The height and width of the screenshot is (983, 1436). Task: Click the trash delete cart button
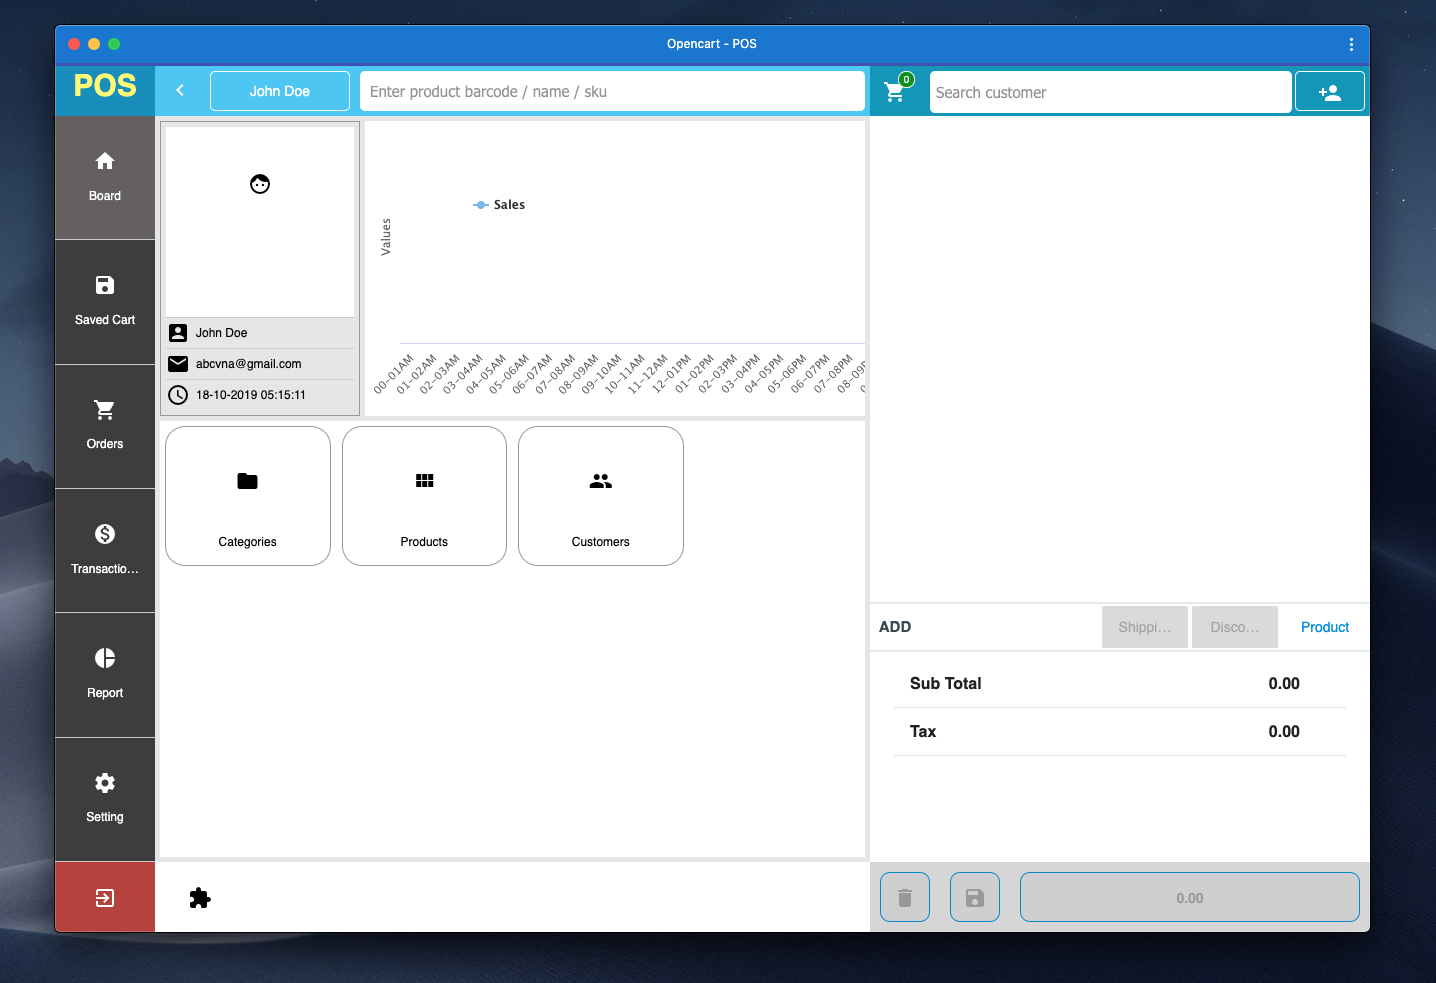(905, 897)
